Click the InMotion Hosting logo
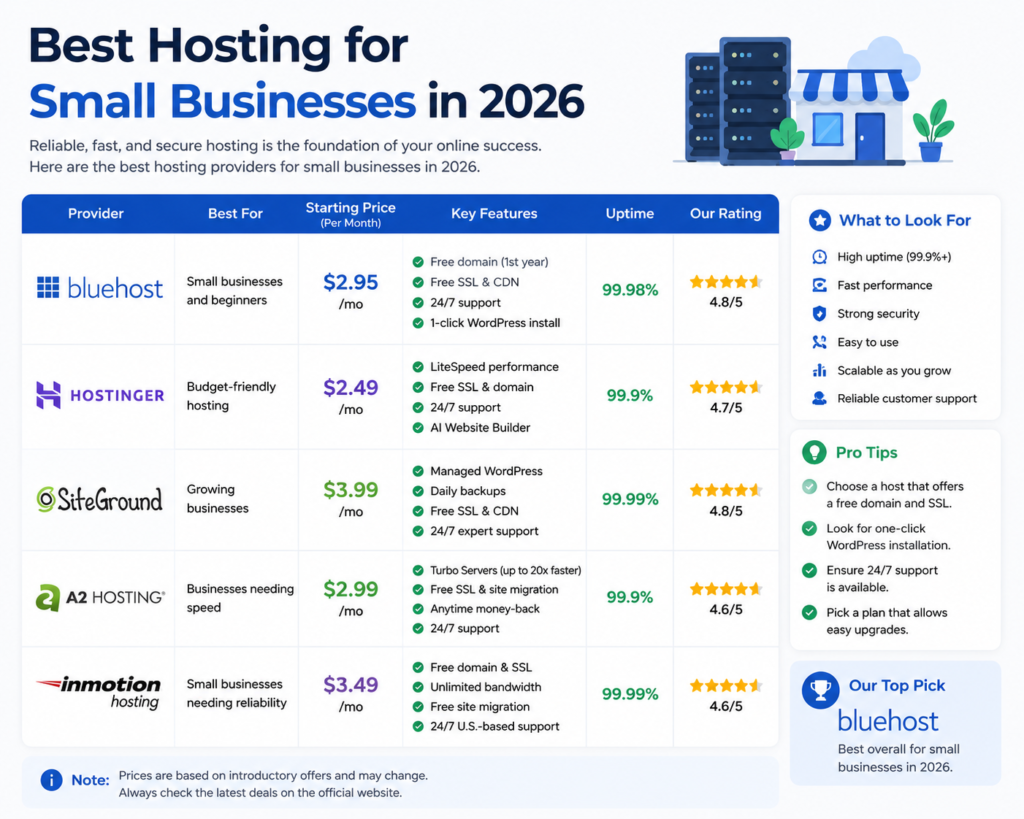 (98, 692)
